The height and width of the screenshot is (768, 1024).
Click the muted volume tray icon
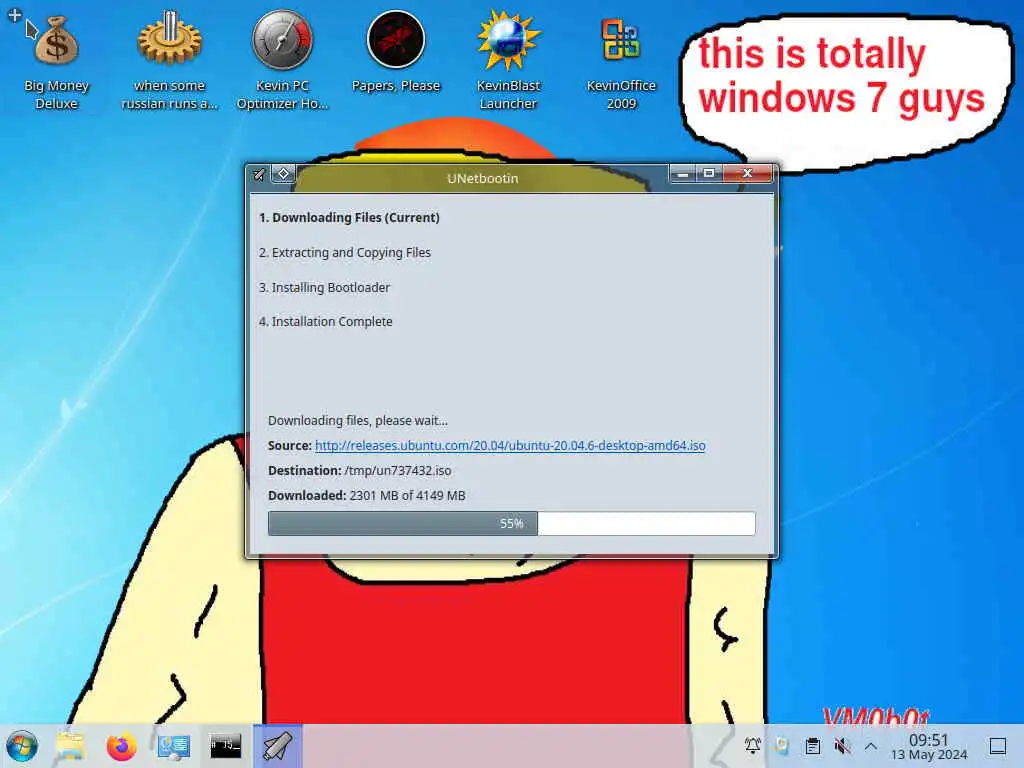842,746
